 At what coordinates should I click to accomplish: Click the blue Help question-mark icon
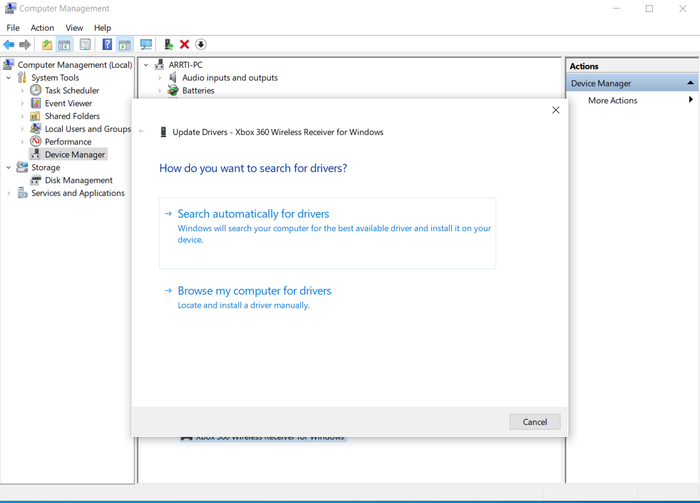coord(107,45)
